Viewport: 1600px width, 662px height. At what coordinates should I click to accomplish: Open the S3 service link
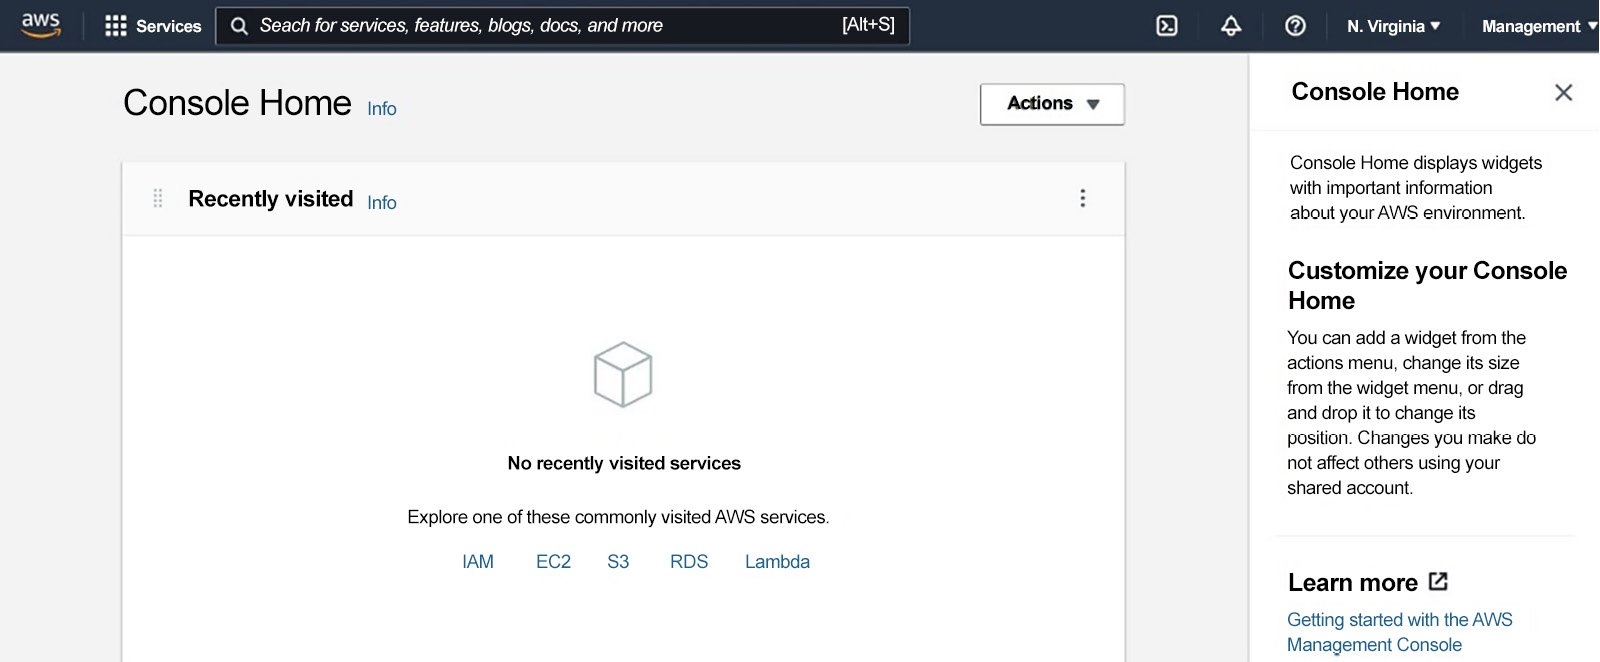click(618, 562)
